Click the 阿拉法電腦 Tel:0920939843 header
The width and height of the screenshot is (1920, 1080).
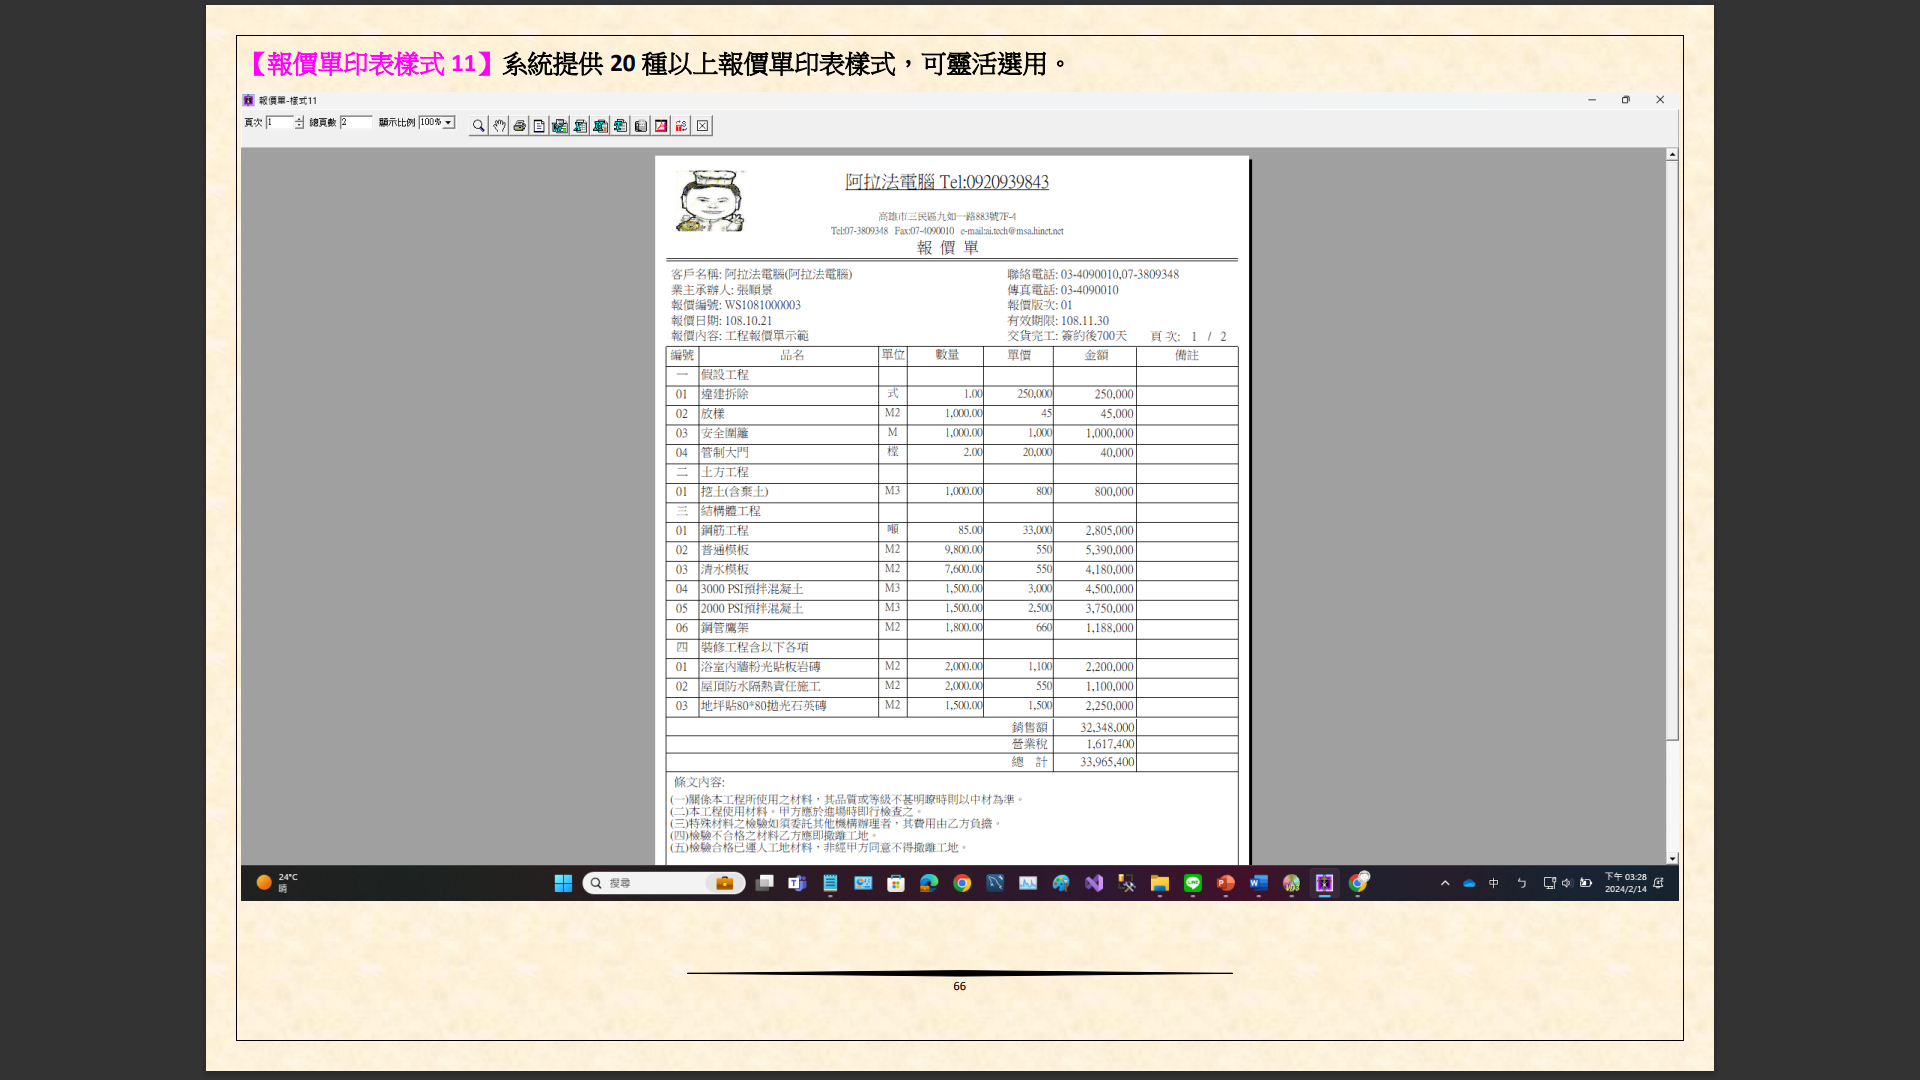click(947, 182)
